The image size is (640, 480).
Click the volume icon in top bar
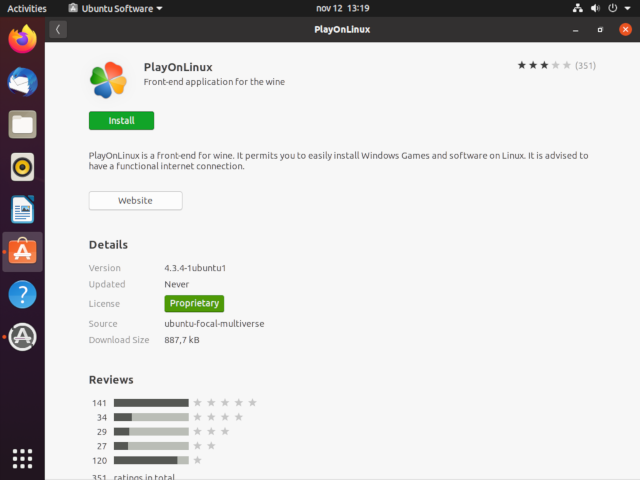click(595, 8)
